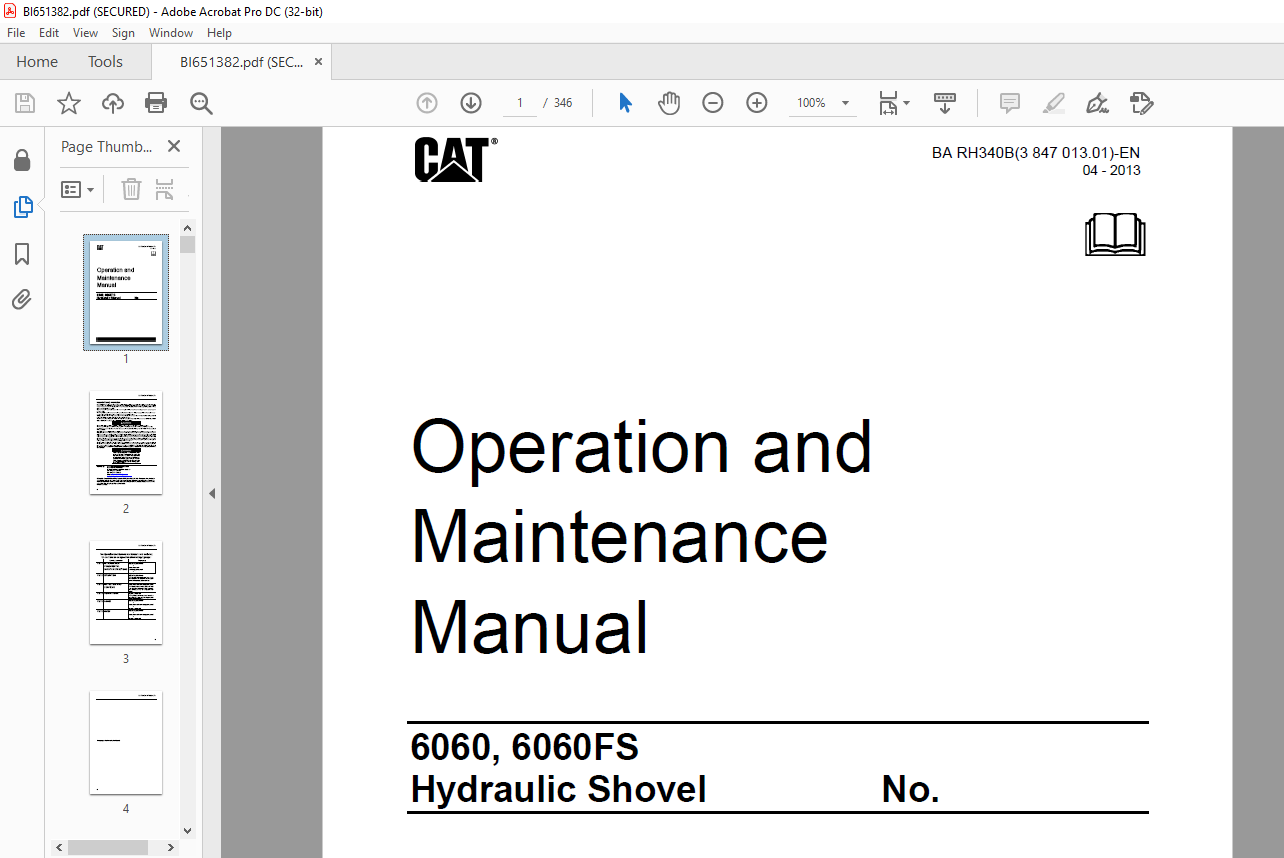Open the View menu

[86, 33]
